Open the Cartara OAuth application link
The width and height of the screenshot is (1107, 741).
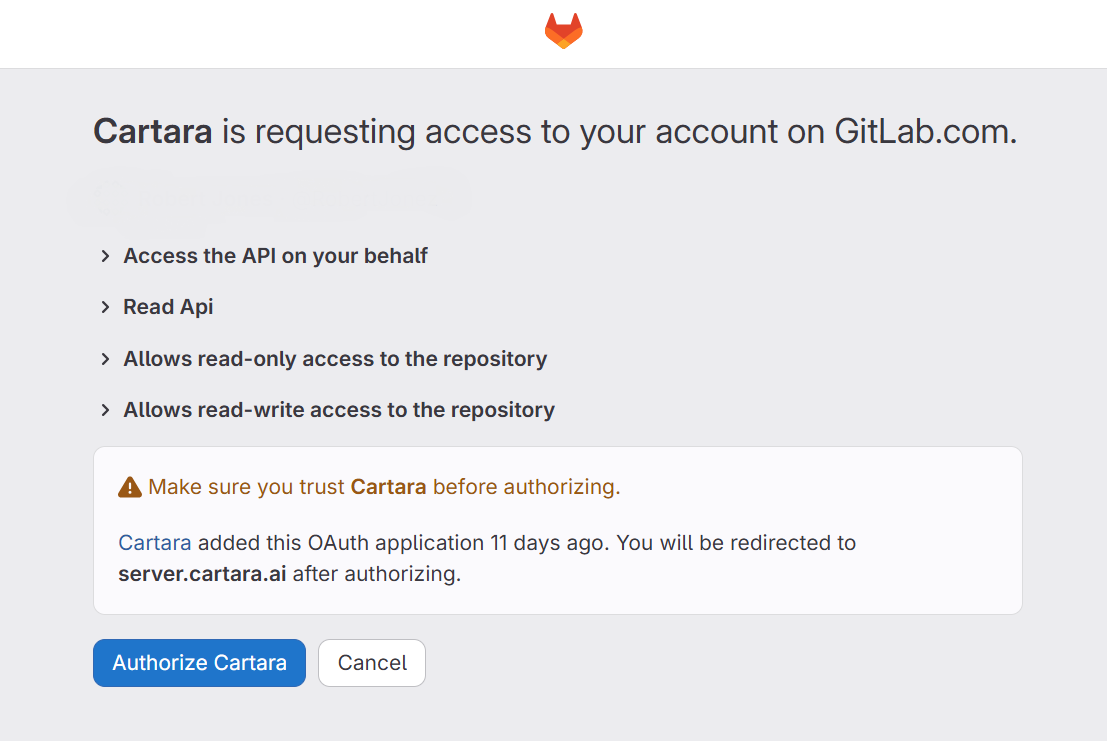pyautogui.click(x=154, y=542)
